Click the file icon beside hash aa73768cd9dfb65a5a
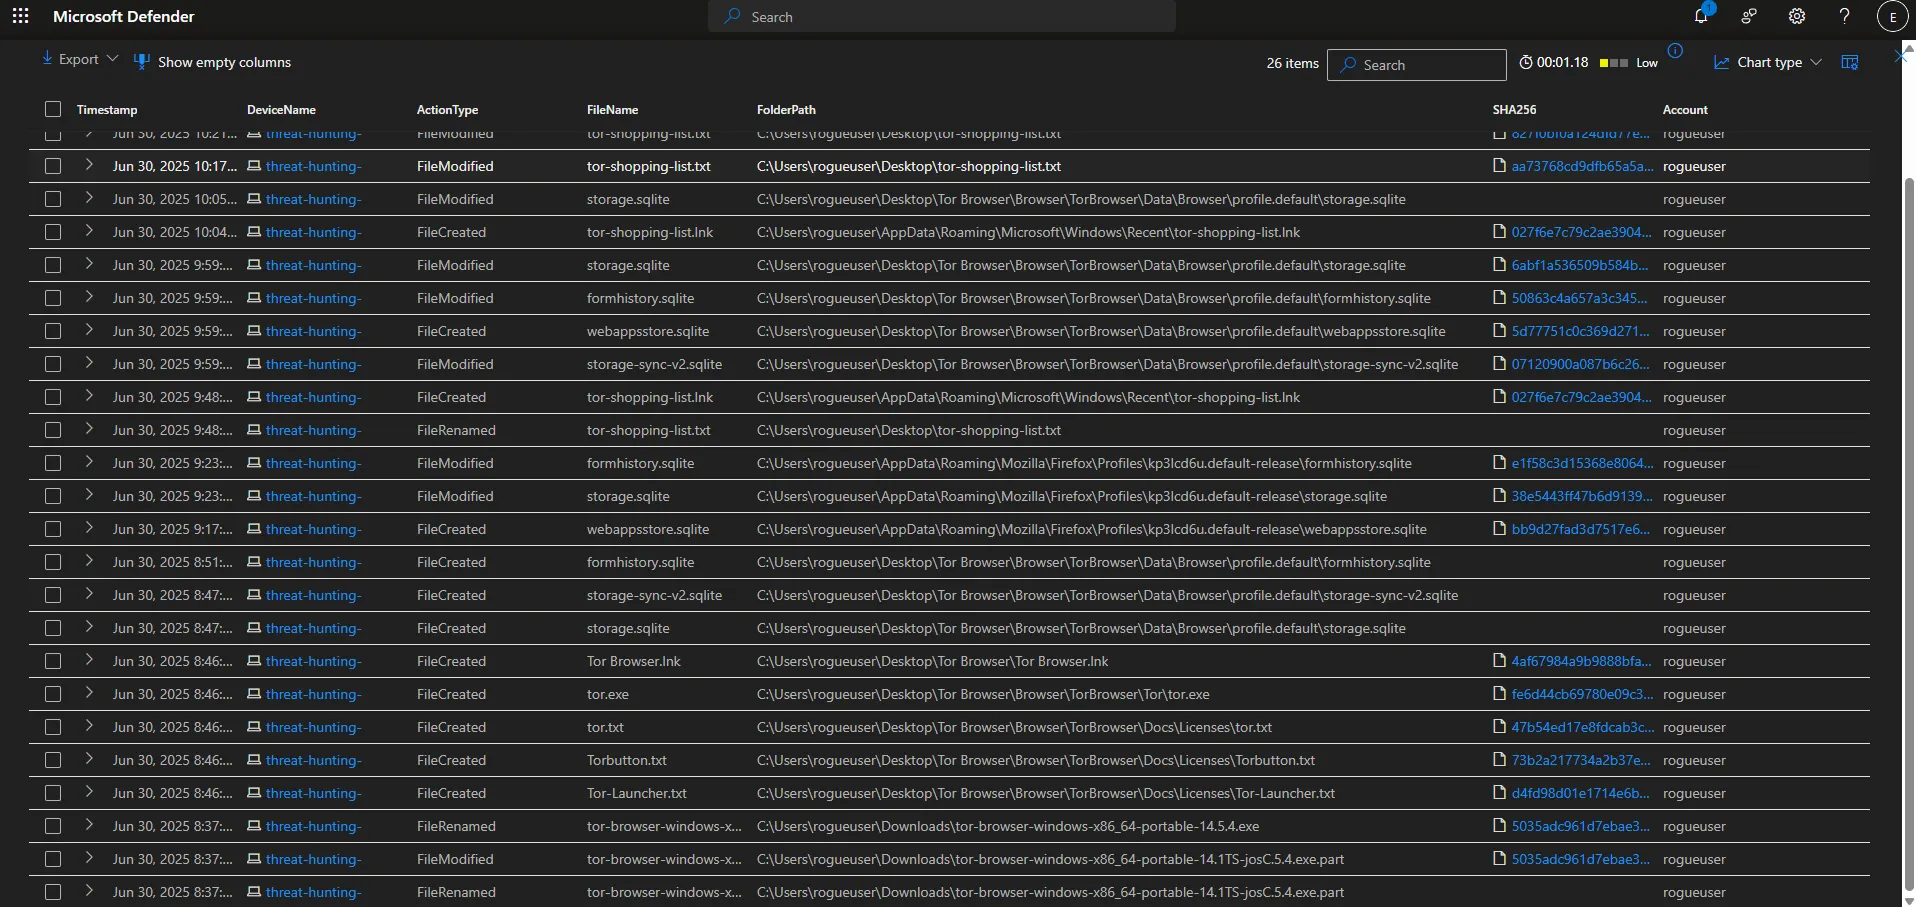The image size is (1916, 907). (1499, 166)
